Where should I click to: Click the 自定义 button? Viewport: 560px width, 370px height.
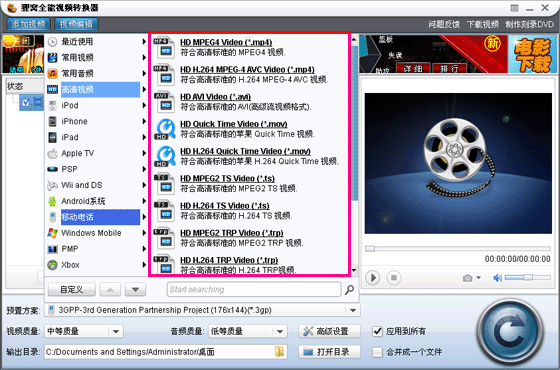pyautogui.click(x=72, y=290)
